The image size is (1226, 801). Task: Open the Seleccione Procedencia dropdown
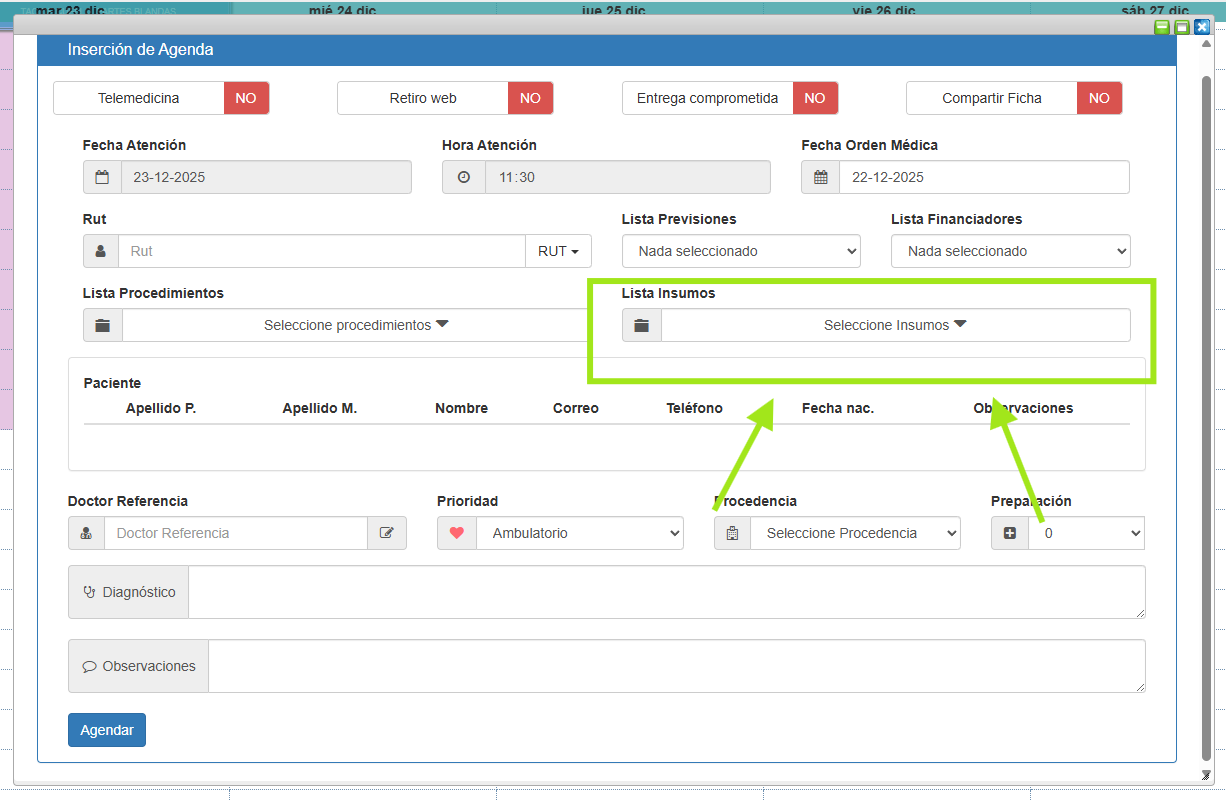[x=855, y=533]
